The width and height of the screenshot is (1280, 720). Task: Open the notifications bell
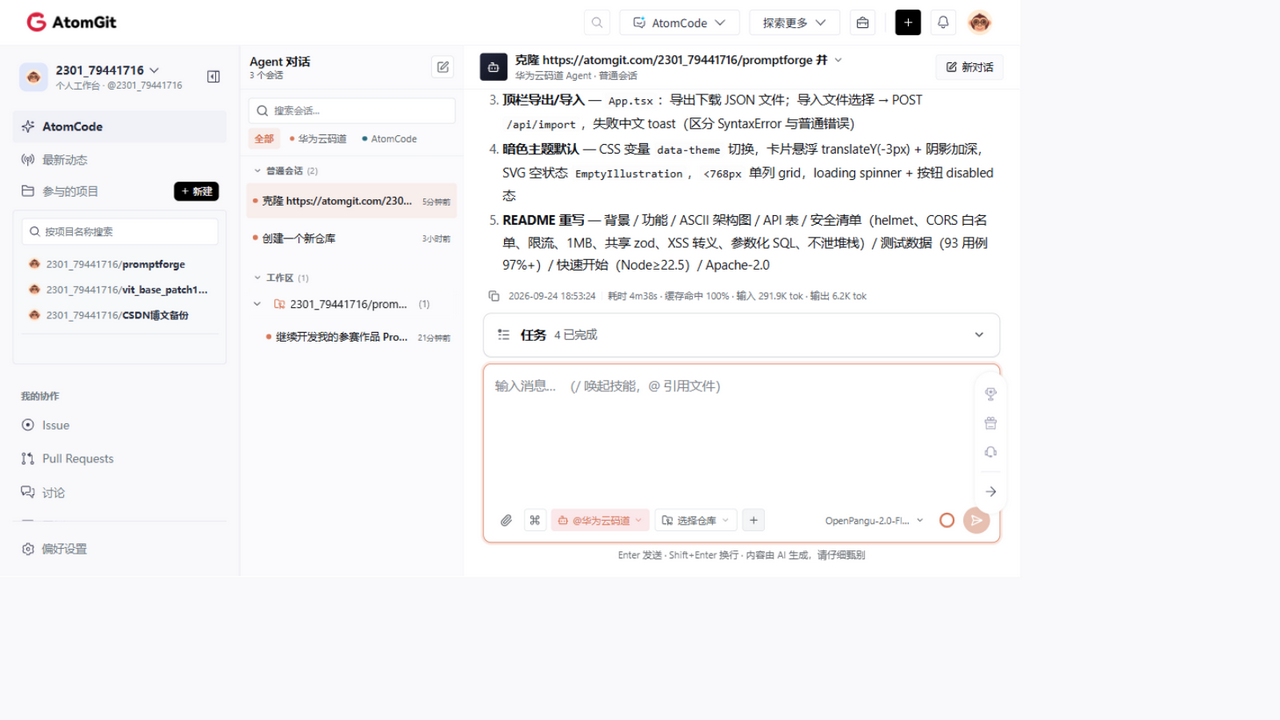pyautogui.click(x=943, y=22)
